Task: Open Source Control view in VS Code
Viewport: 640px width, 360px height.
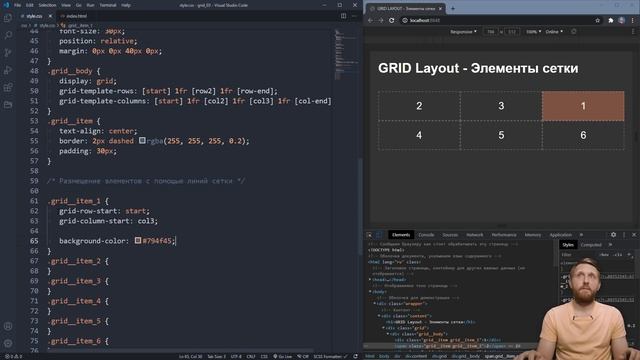Action: pos(8,53)
